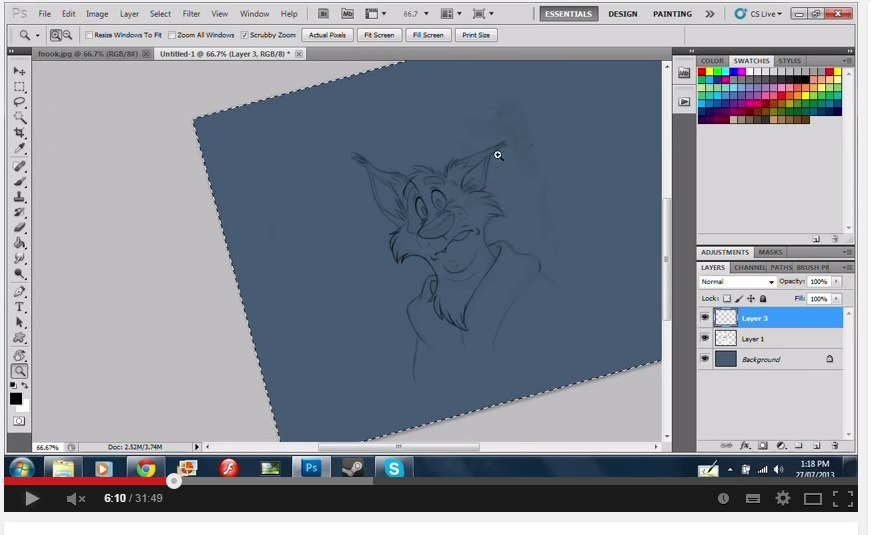Image resolution: width=871 pixels, height=535 pixels.
Task: Select the Rectangular Marquee tool
Action: tap(19, 87)
